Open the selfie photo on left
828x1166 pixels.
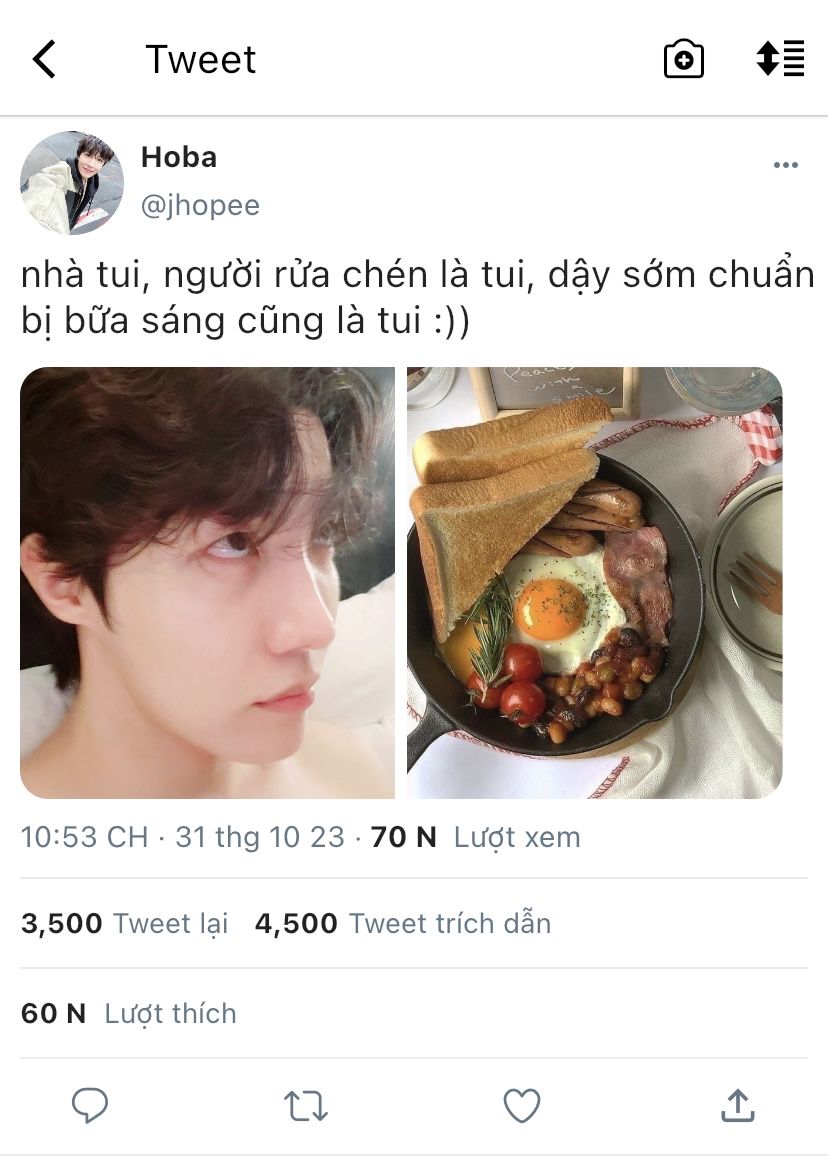(x=208, y=583)
